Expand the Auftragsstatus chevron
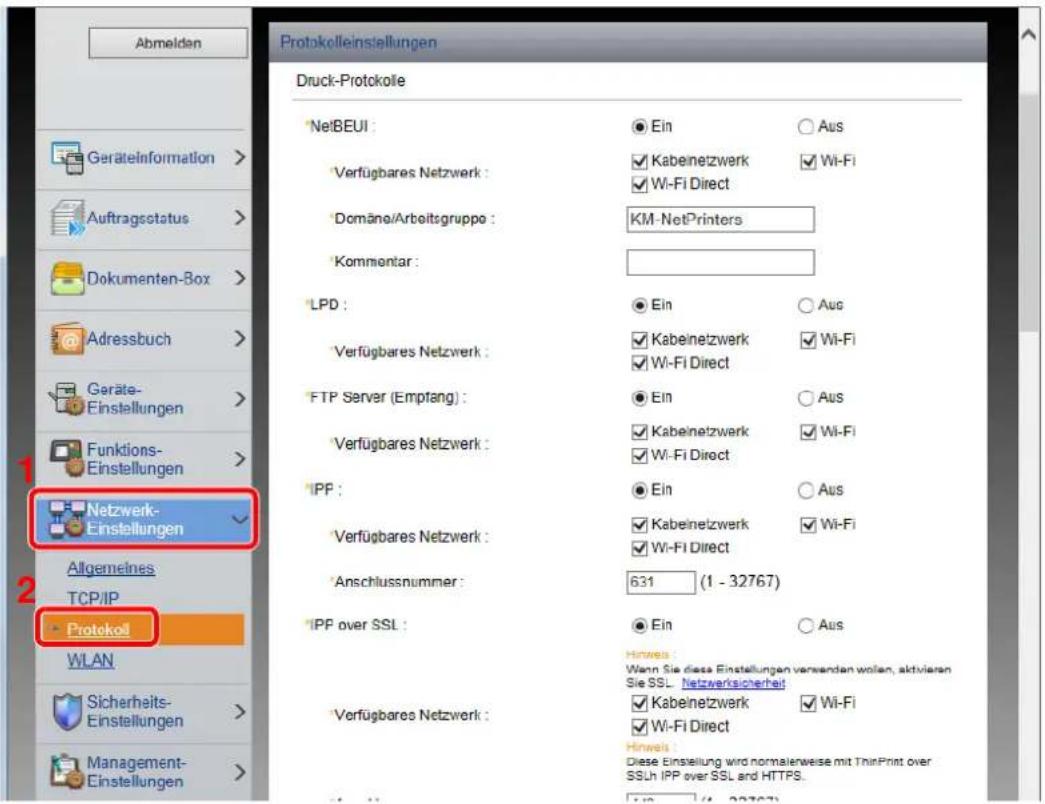Viewport: 1045px width, 804px height. pos(240,218)
